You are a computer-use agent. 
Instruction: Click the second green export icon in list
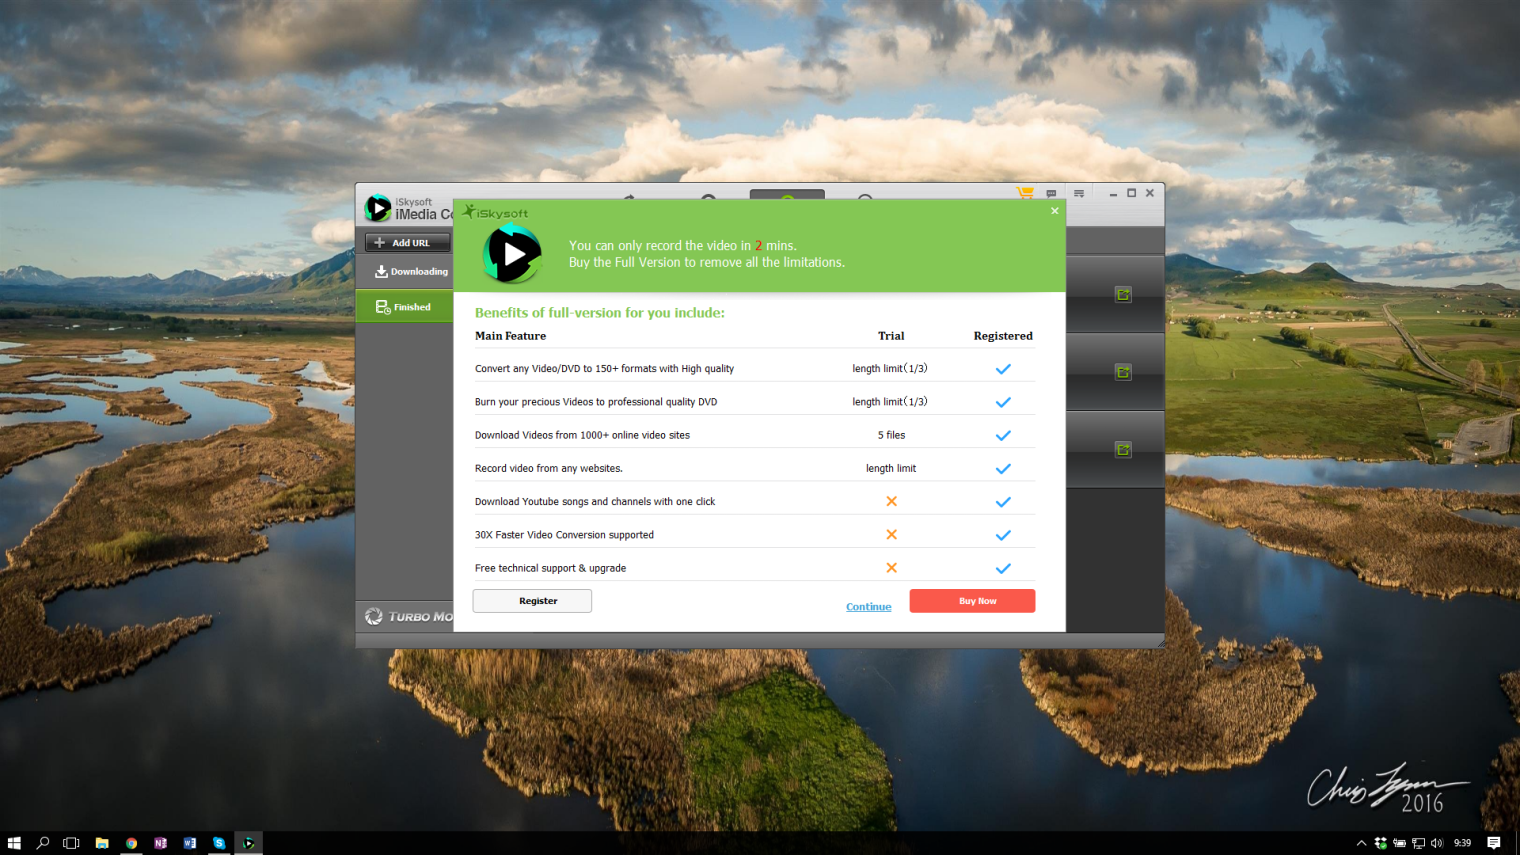(1123, 372)
